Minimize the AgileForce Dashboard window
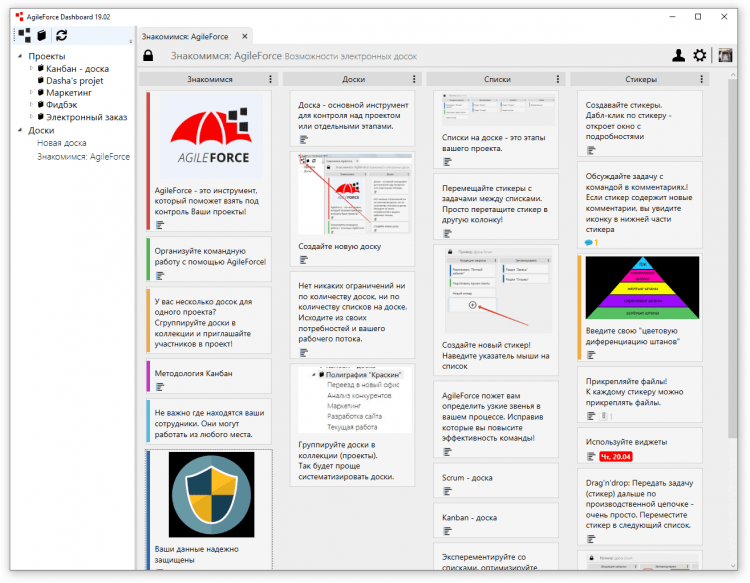 pos(672,17)
